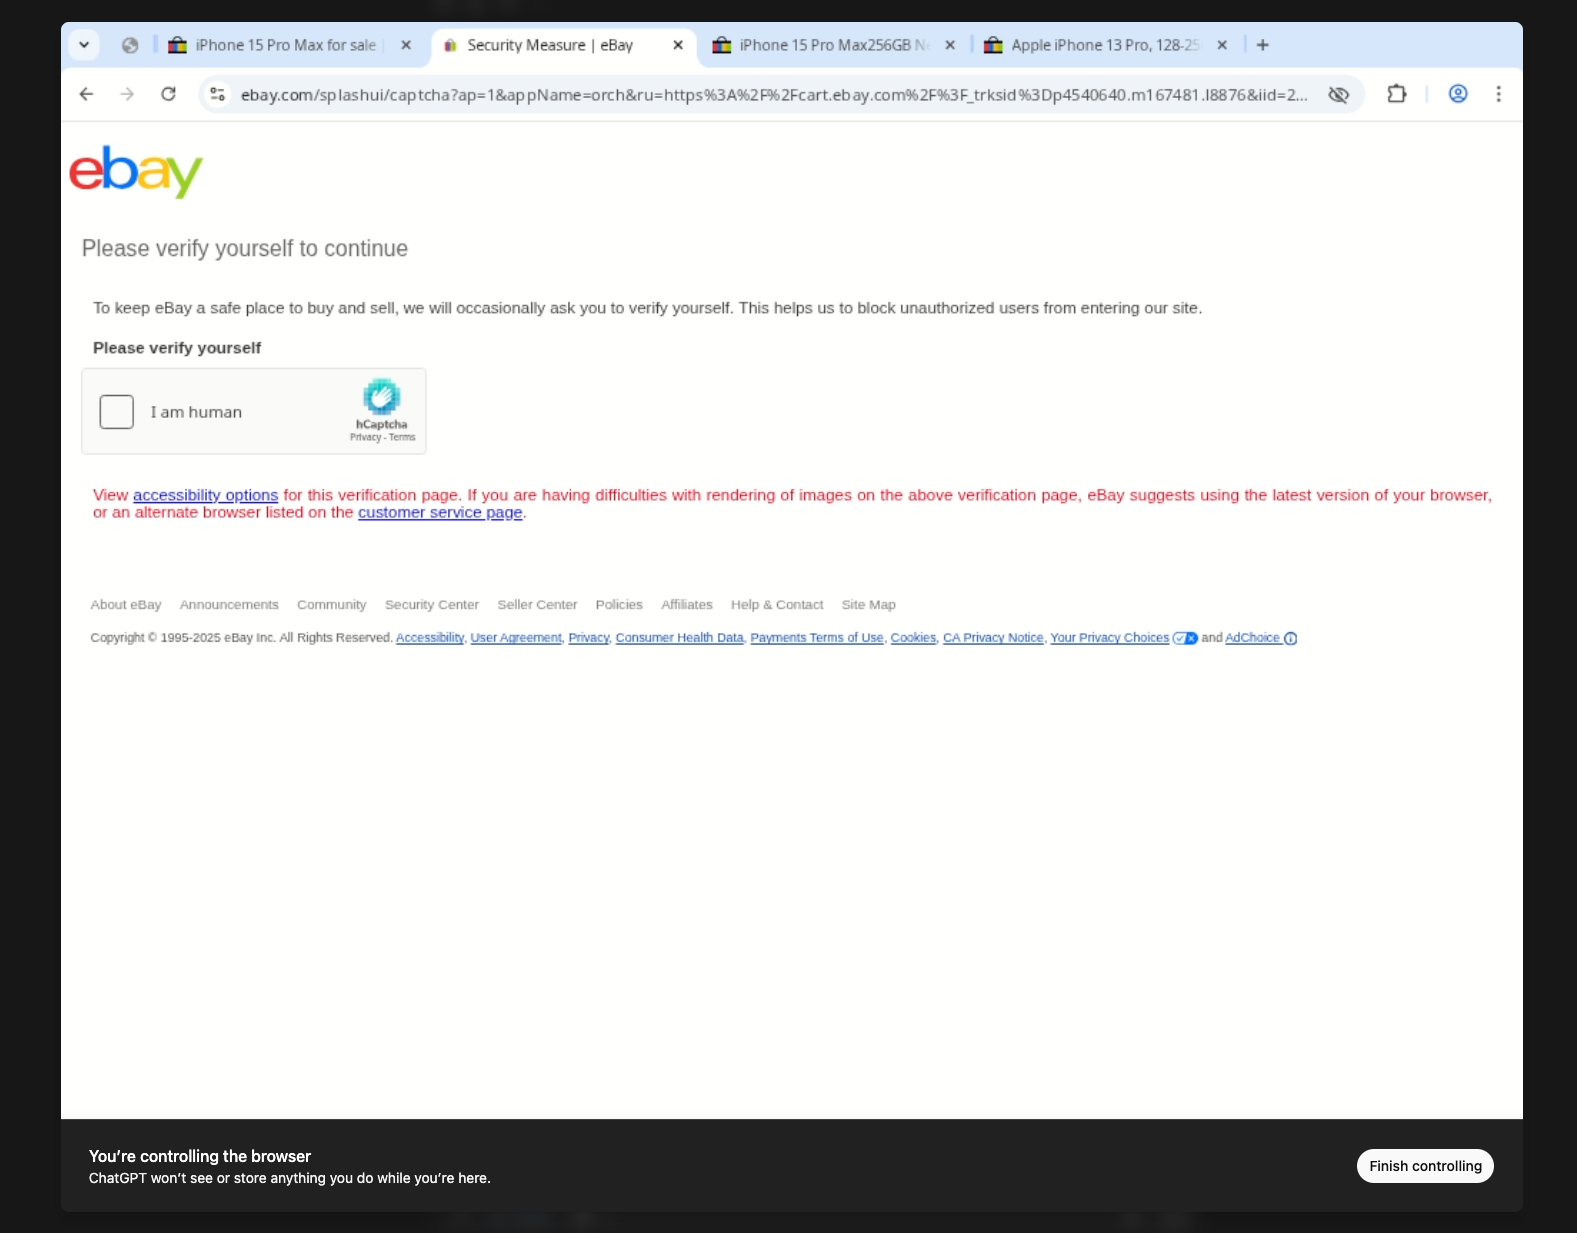Expand the tab search dropdown arrow

[84, 45]
